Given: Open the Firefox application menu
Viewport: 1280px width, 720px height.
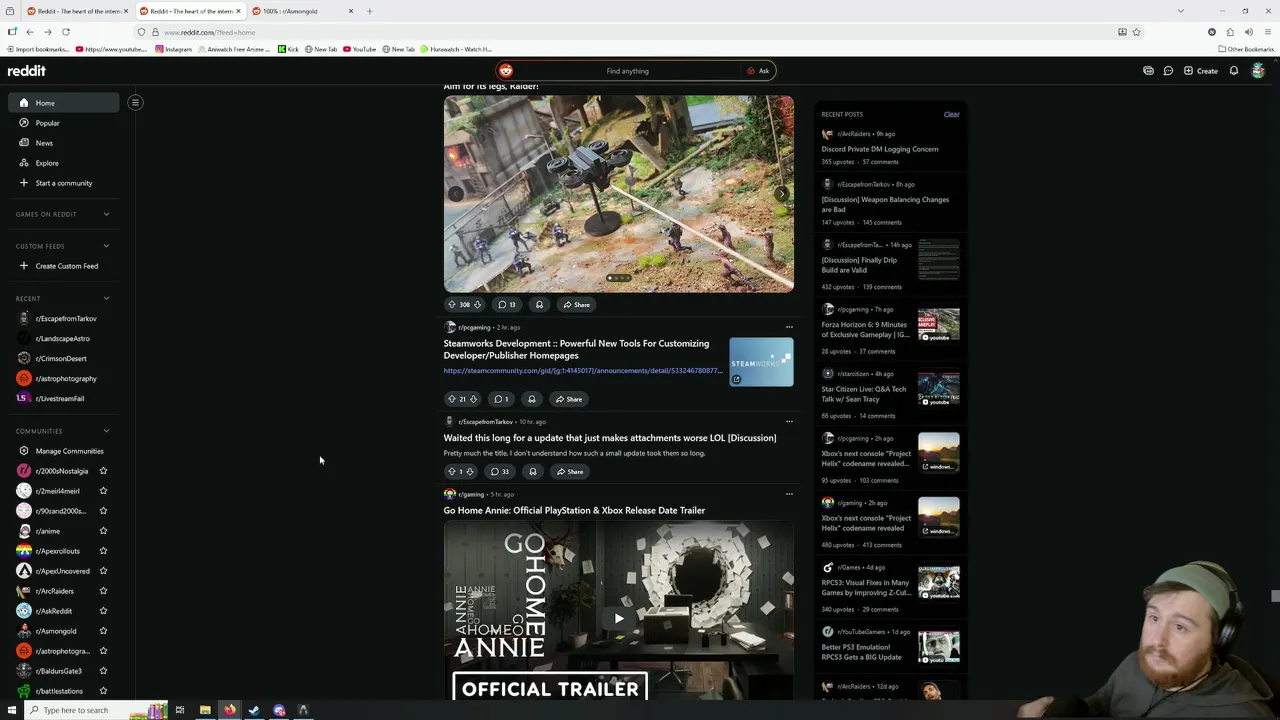Looking at the screenshot, I should click(x=1267, y=32).
